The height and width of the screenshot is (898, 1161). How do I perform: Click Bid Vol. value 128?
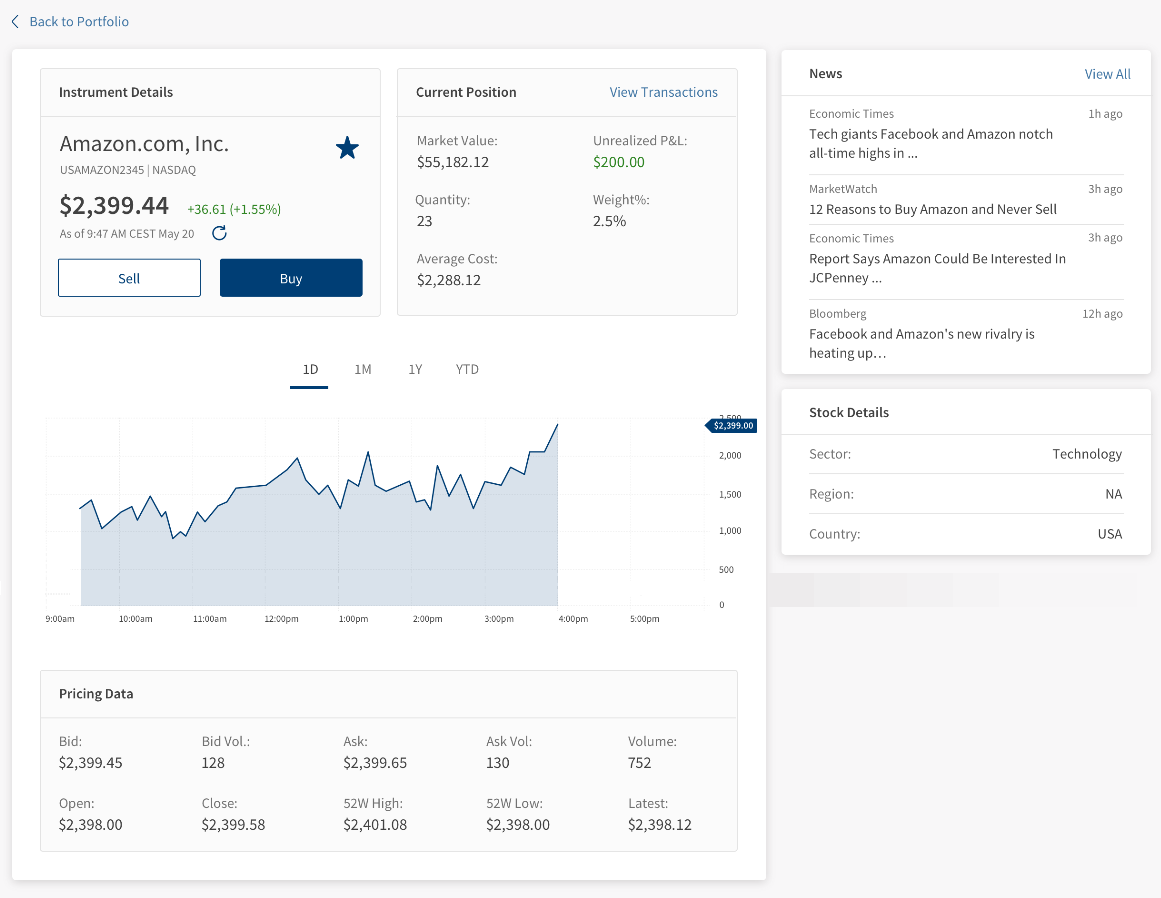pos(213,763)
